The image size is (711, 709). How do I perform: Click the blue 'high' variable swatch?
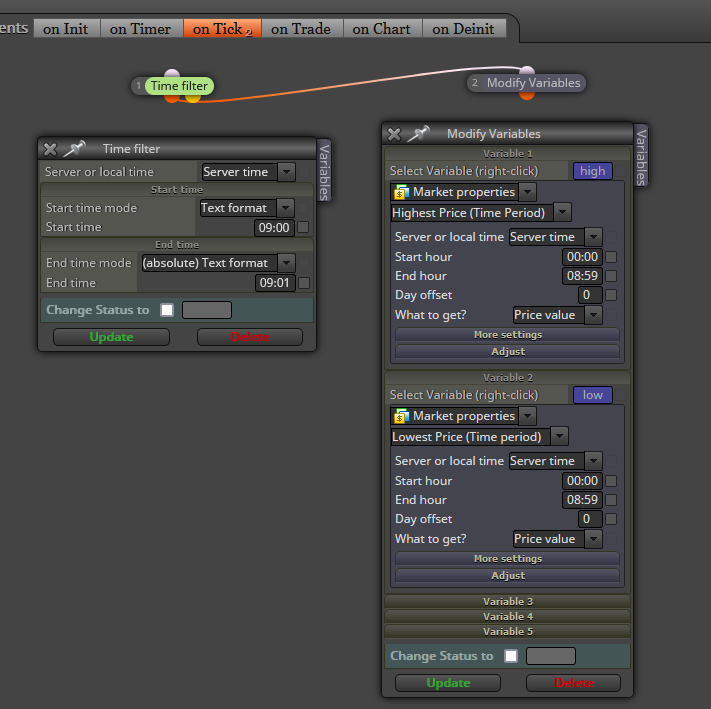point(593,171)
